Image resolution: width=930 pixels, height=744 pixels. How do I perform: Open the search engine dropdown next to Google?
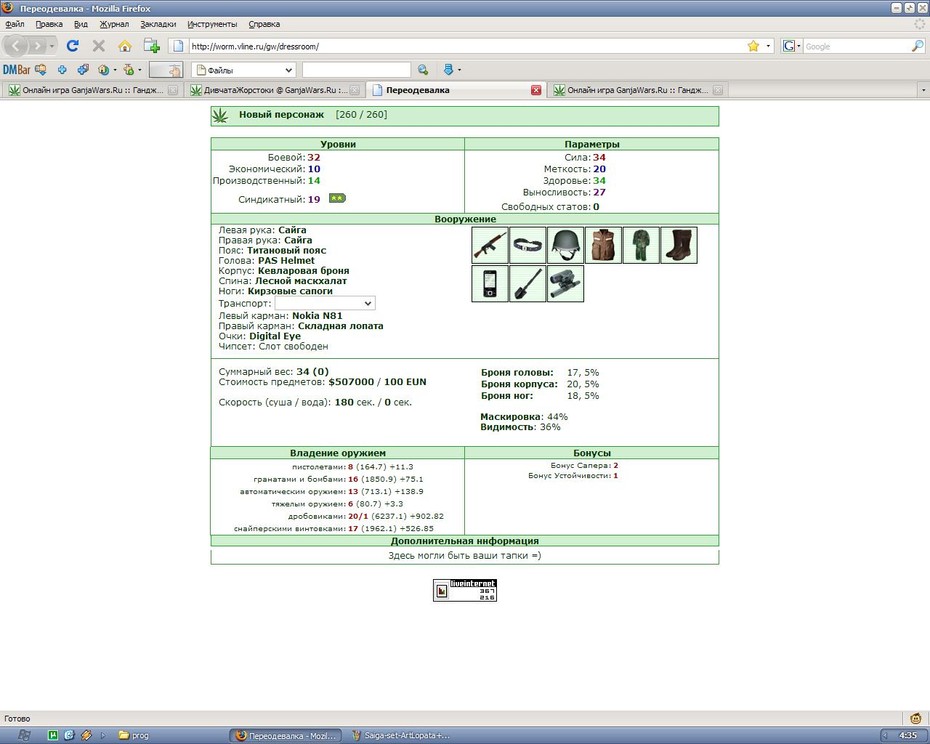point(792,46)
